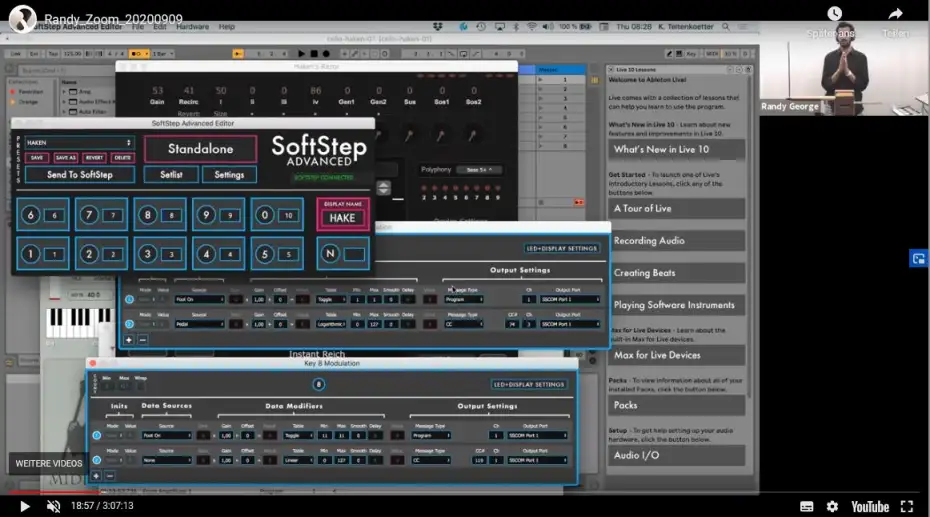Switch to Standalone mode
The image size is (930, 517).
click(200, 149)
